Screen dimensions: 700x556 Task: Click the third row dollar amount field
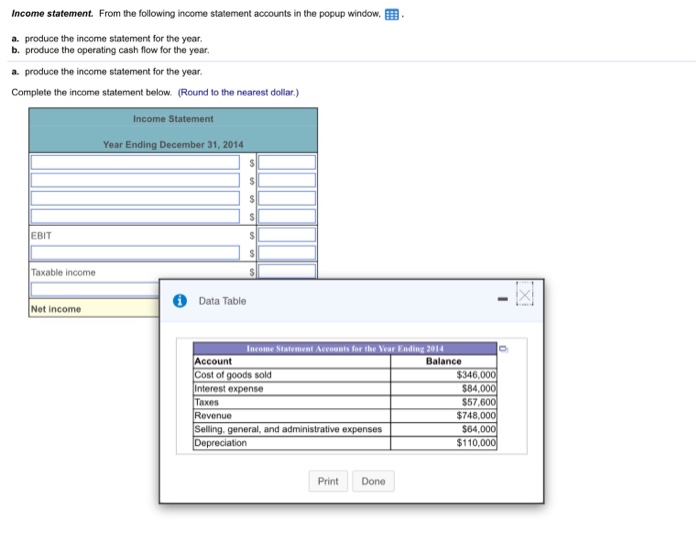point(287,198)
